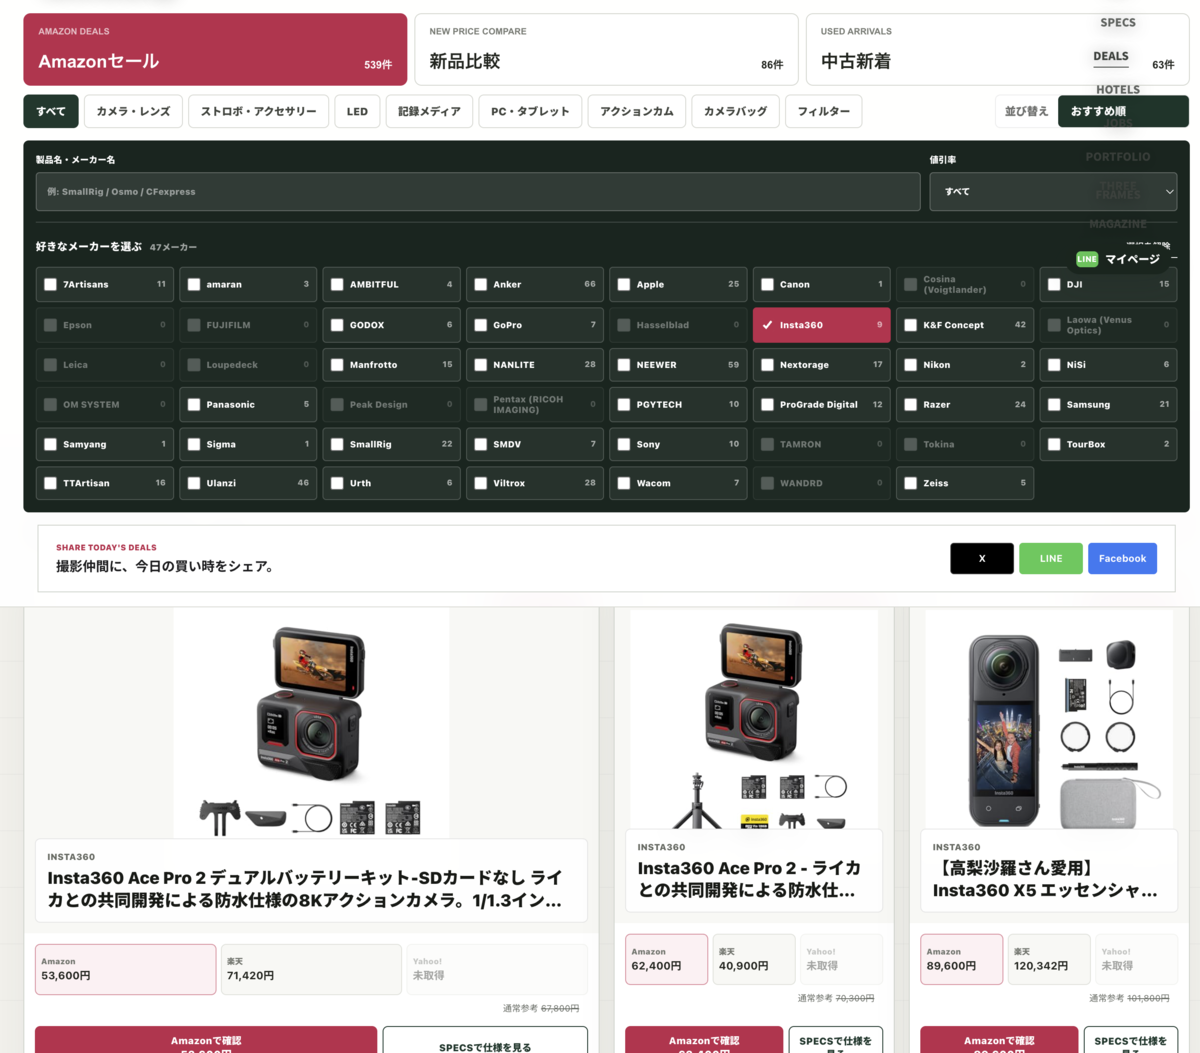Screen dimensions: 1200x1053
Task: Select the Amazon 89,600円 price box
Action: (x=961, y=959)
